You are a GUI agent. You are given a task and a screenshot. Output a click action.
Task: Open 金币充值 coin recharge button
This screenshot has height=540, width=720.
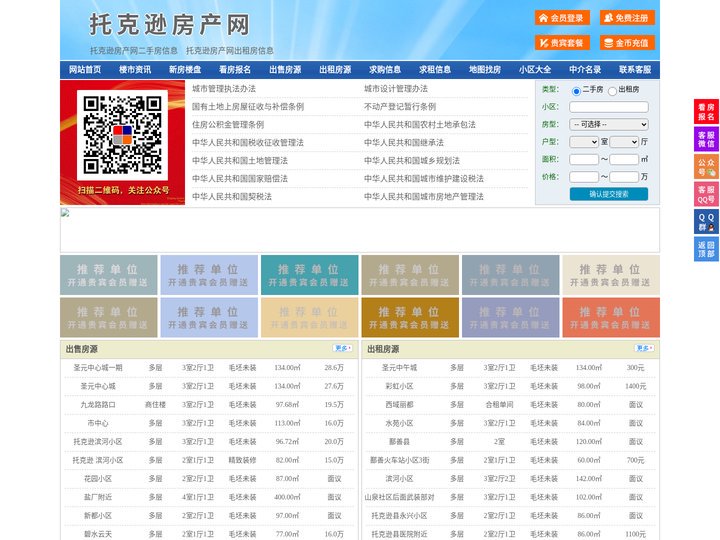point(627,43)
